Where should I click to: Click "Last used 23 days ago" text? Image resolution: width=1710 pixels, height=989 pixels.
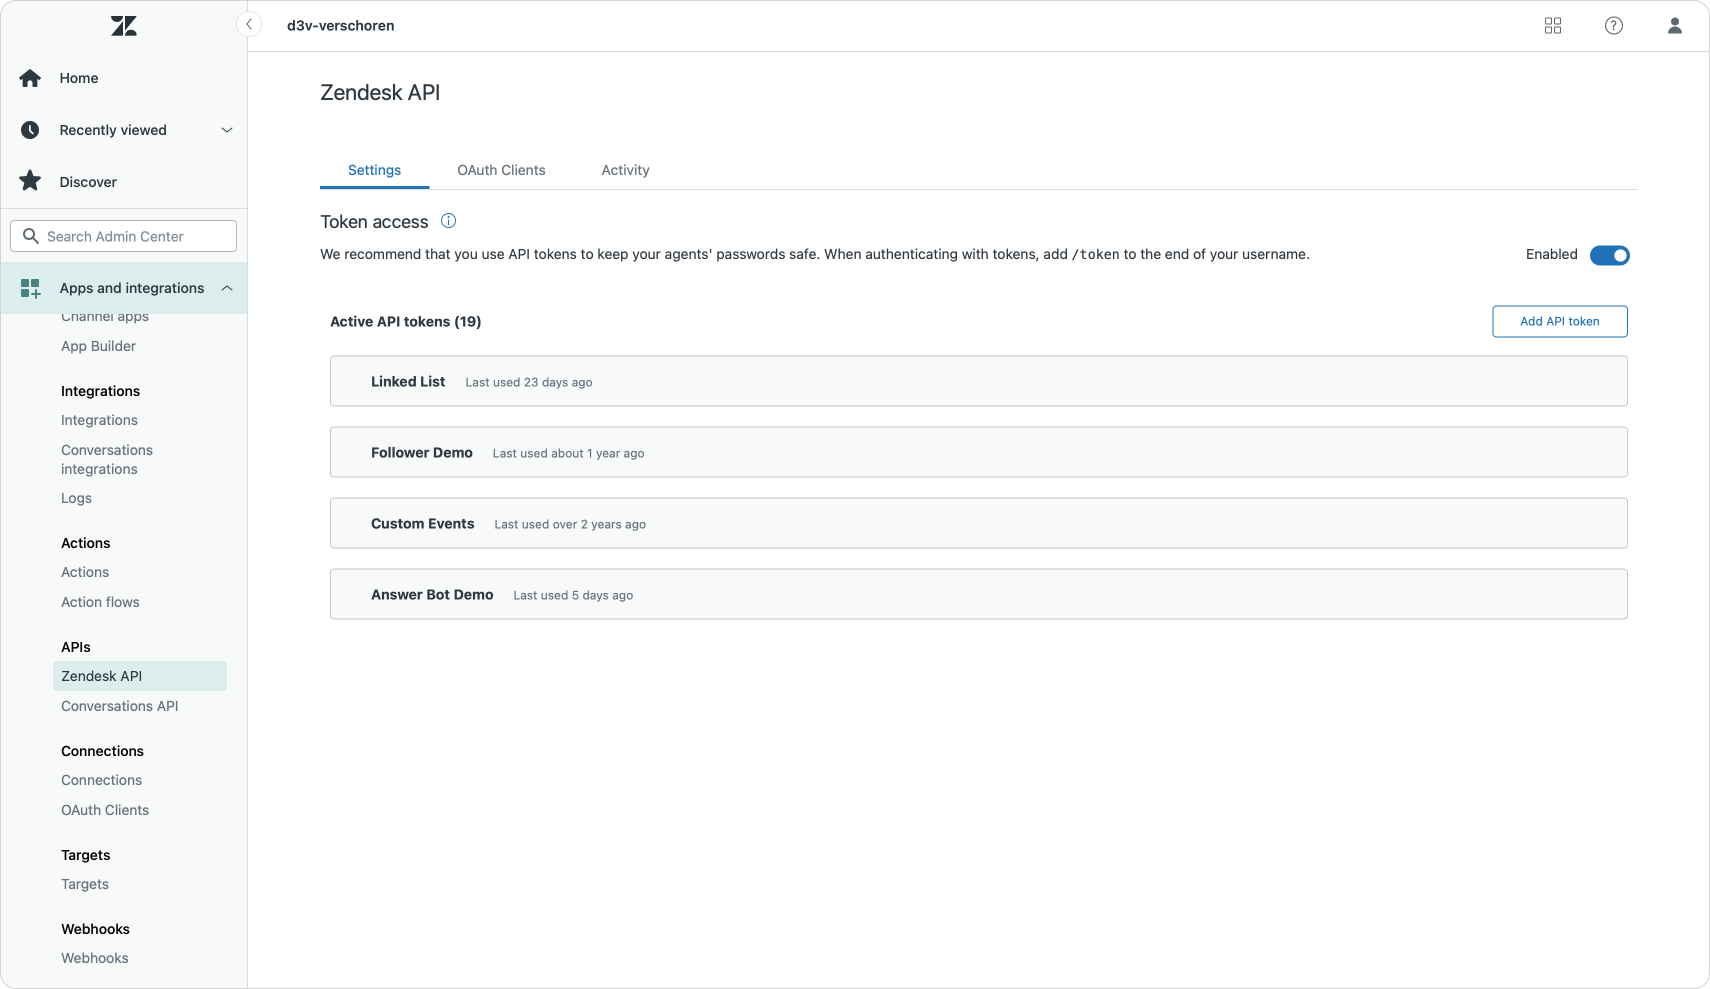tap(529, 382)
